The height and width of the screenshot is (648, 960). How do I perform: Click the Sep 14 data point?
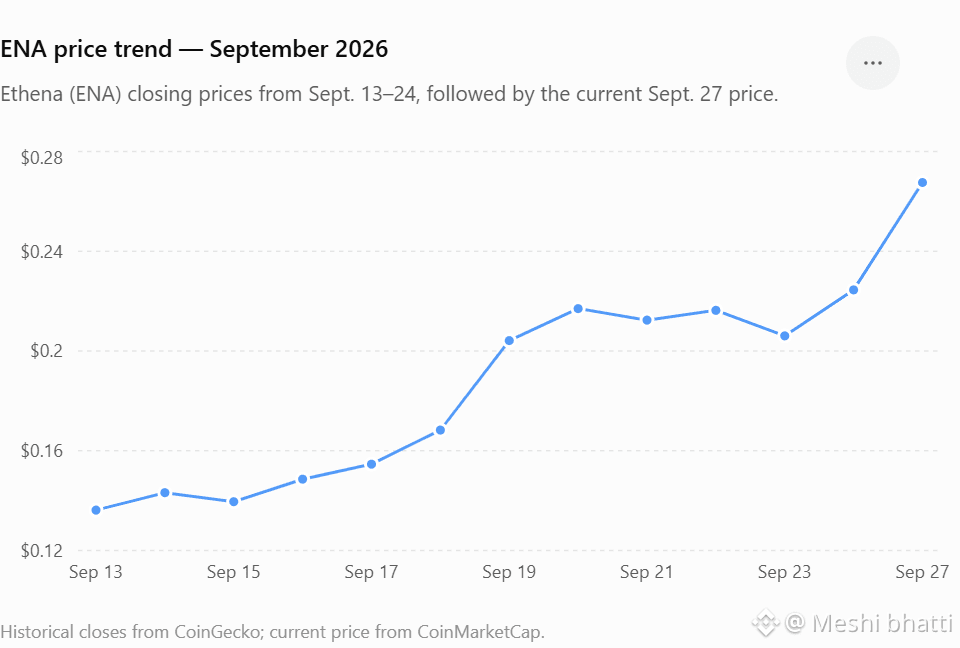165,492
